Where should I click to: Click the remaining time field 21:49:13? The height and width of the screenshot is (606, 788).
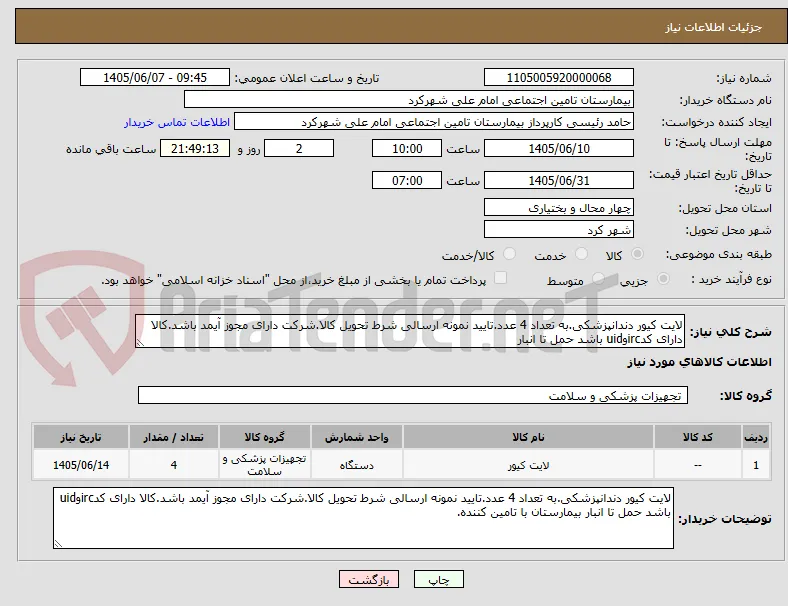[x=195, y=149]
